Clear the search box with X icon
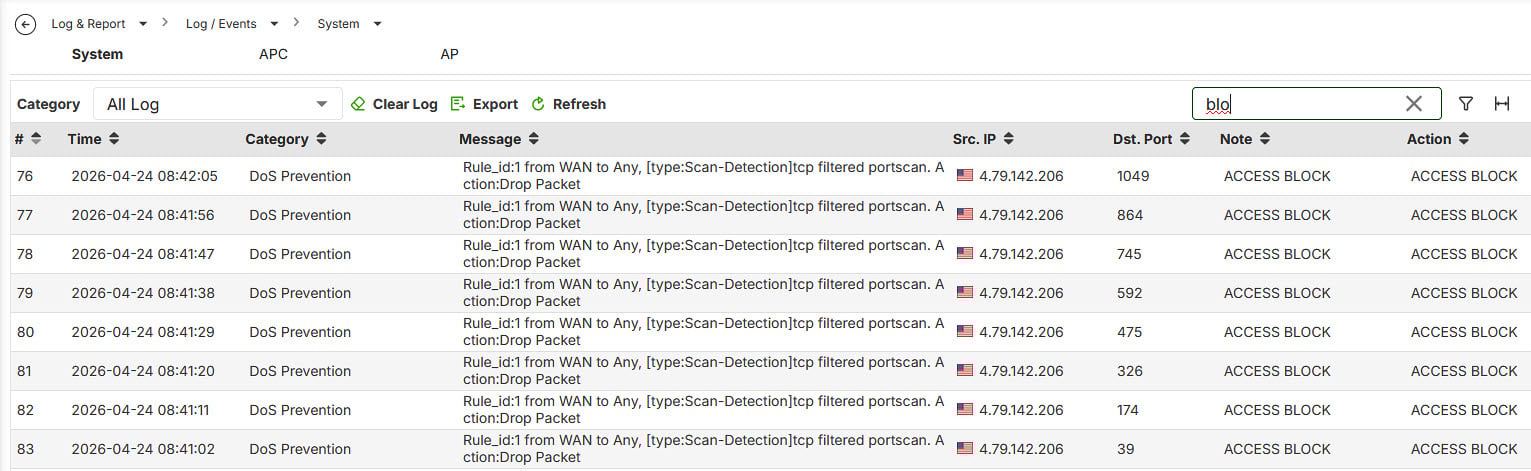Screen dimensions: 1531x471 pos(1413,104)
